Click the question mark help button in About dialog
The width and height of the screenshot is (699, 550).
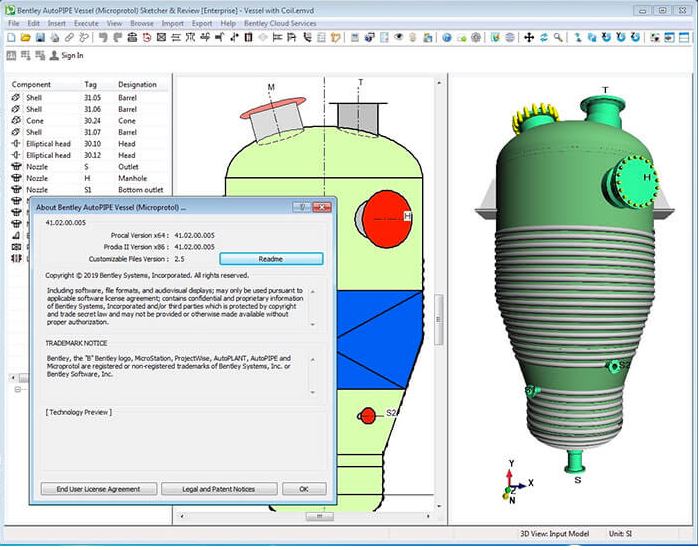point(302,207)
